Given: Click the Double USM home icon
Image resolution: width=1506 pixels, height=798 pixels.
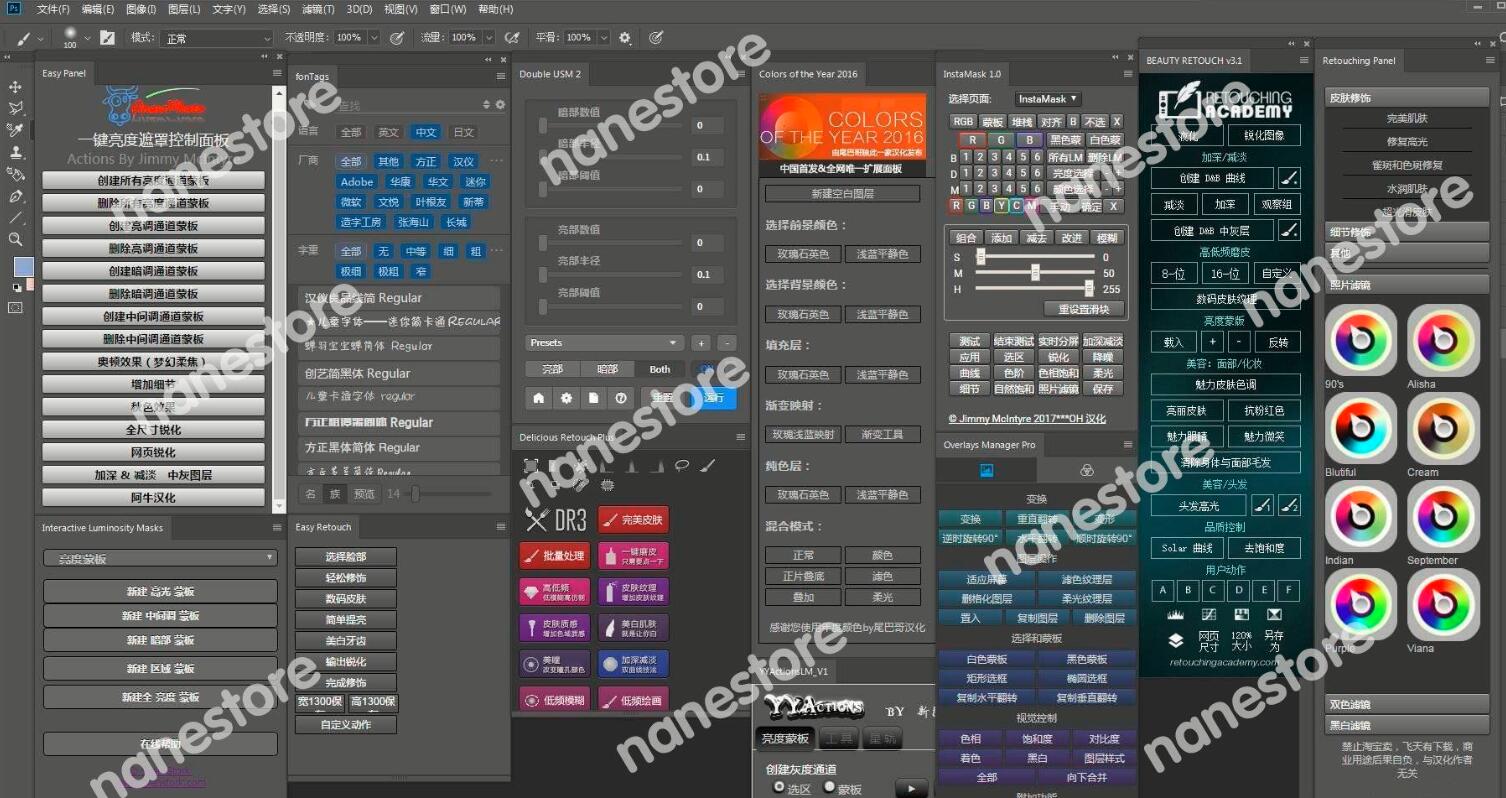Looking at the screenshot, I should (539, 398).
